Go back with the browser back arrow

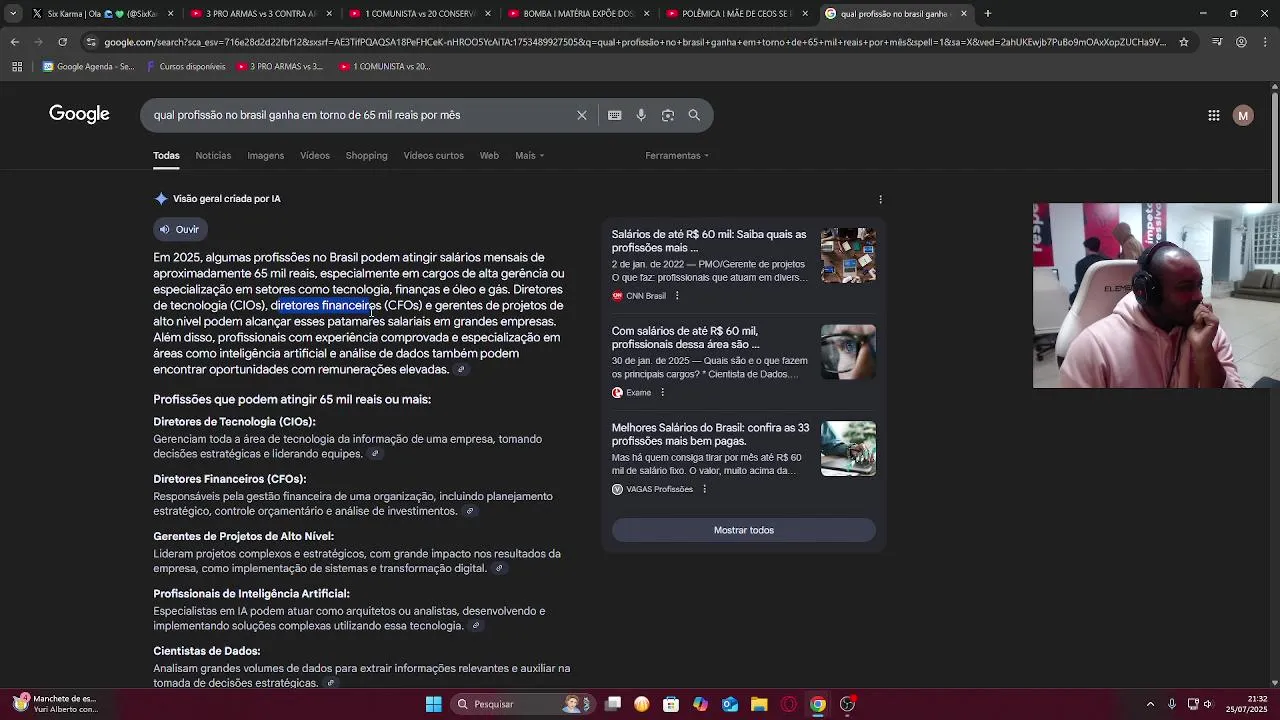pyautogui.click(x=14, y=42)
